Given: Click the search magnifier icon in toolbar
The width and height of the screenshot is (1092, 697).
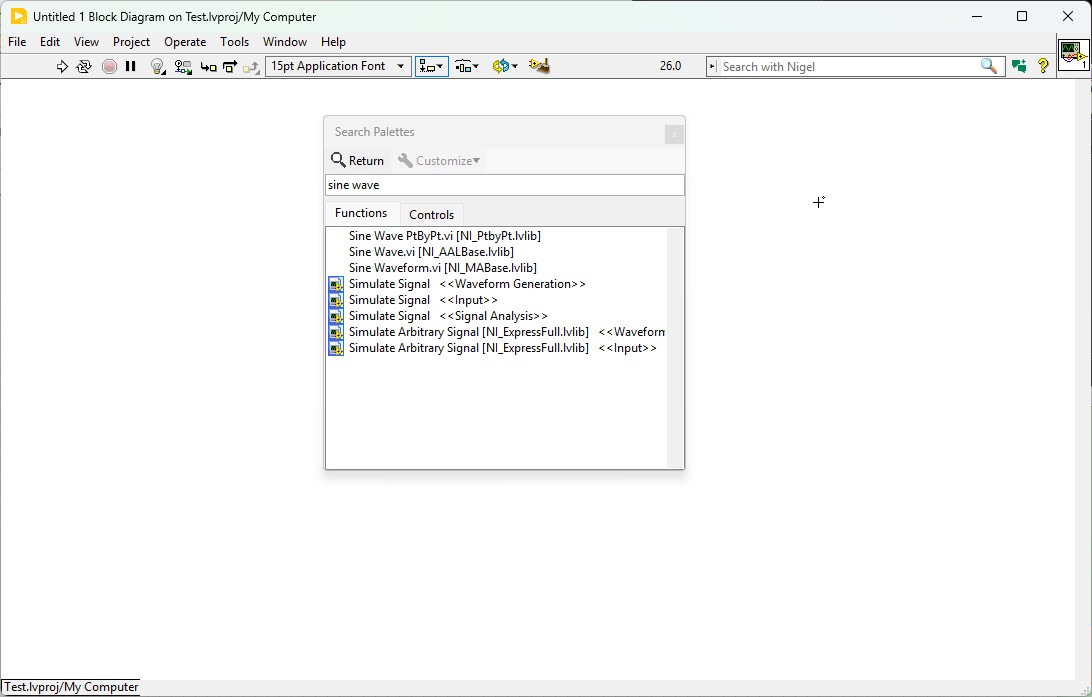Looking at the screenshot, I should point(988,66).
